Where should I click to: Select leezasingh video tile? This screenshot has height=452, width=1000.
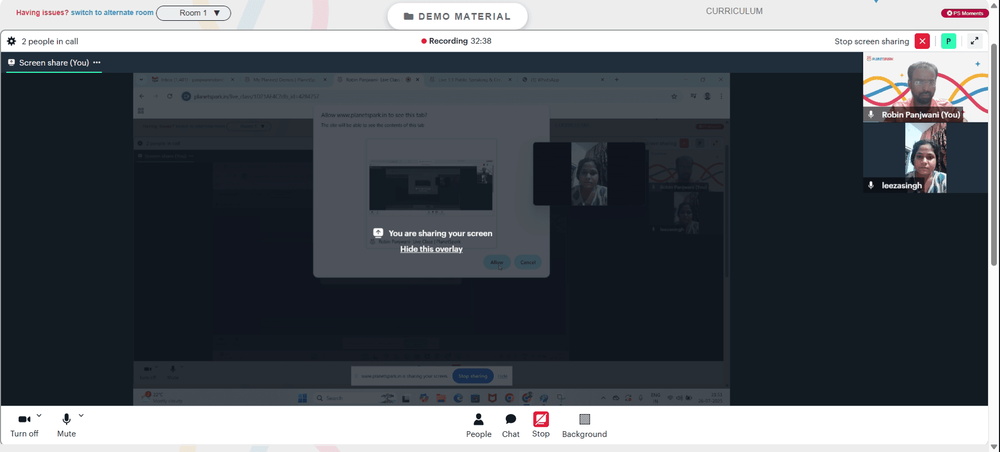tap(925, 157)
